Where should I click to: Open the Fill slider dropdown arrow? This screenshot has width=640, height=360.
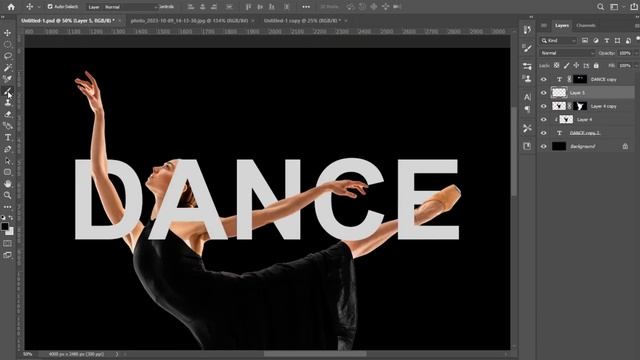click(x=636, y=65)
